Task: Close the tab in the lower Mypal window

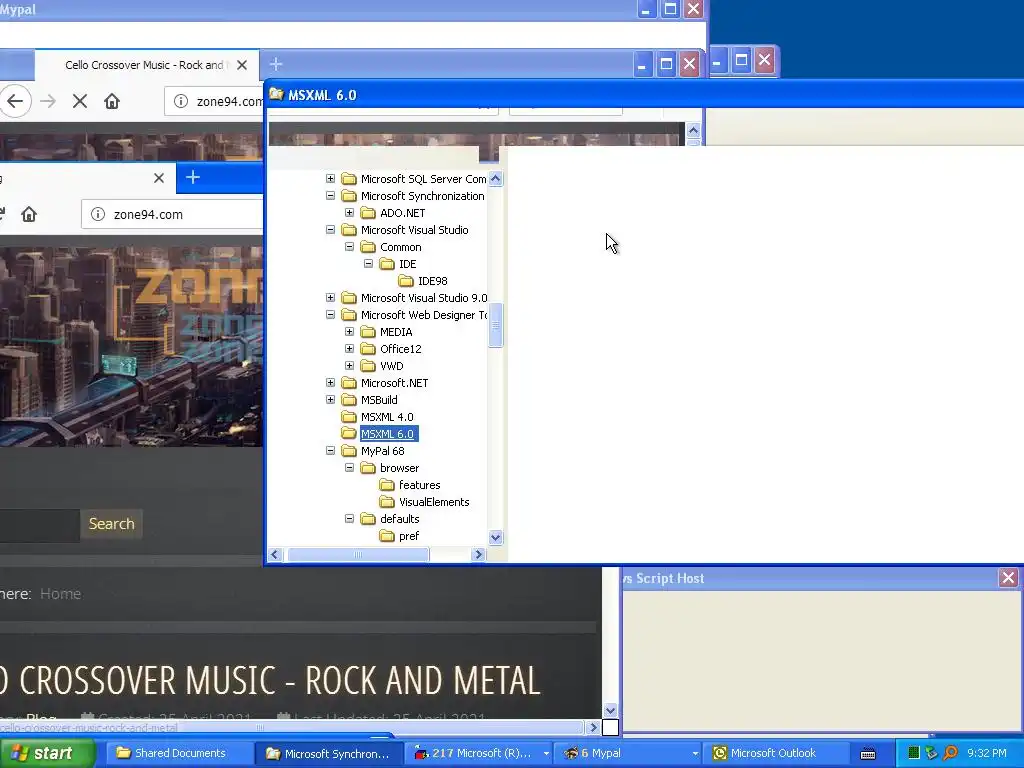Action: pyautogui.click(x=159, y=178)
